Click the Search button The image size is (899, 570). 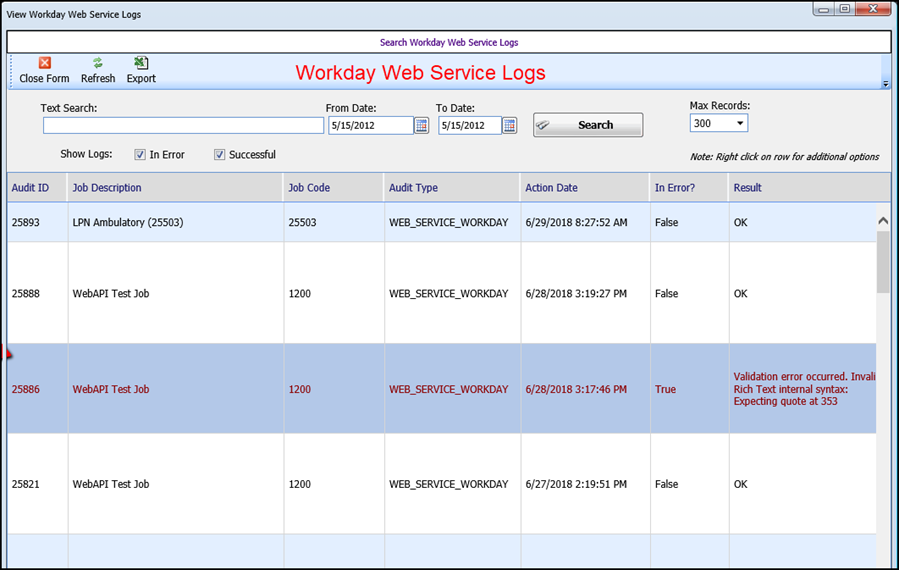tap(588, 125)
